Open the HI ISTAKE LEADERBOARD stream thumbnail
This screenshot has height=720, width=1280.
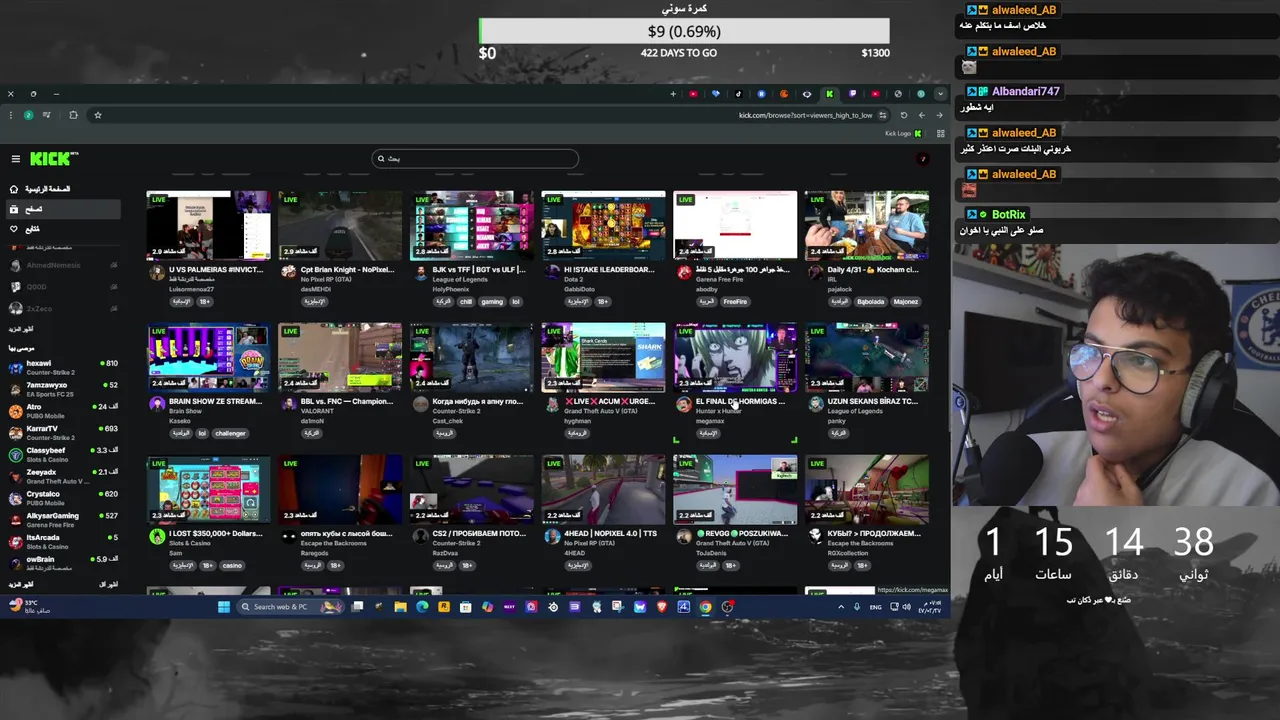pyautogui.click(x=603, y=225)
